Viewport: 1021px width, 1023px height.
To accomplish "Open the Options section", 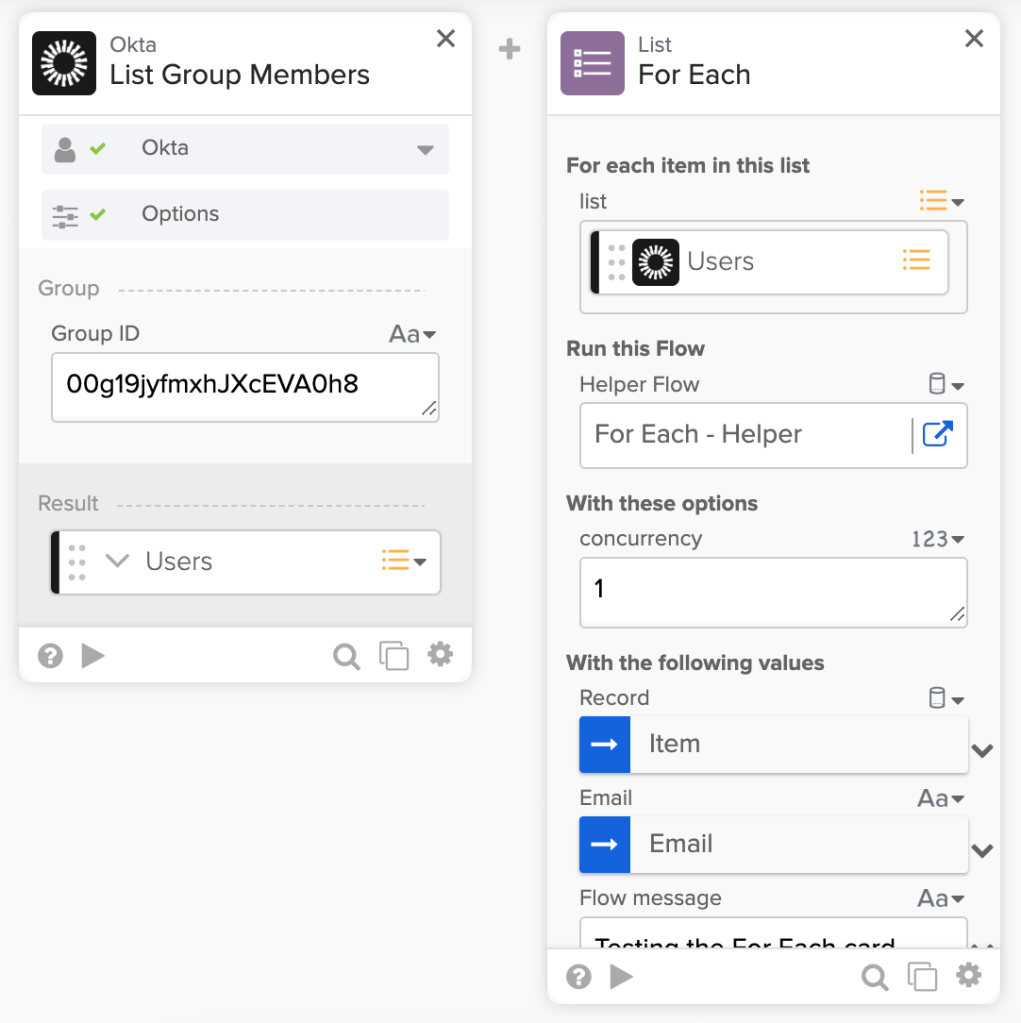I will tap(245, 214).
